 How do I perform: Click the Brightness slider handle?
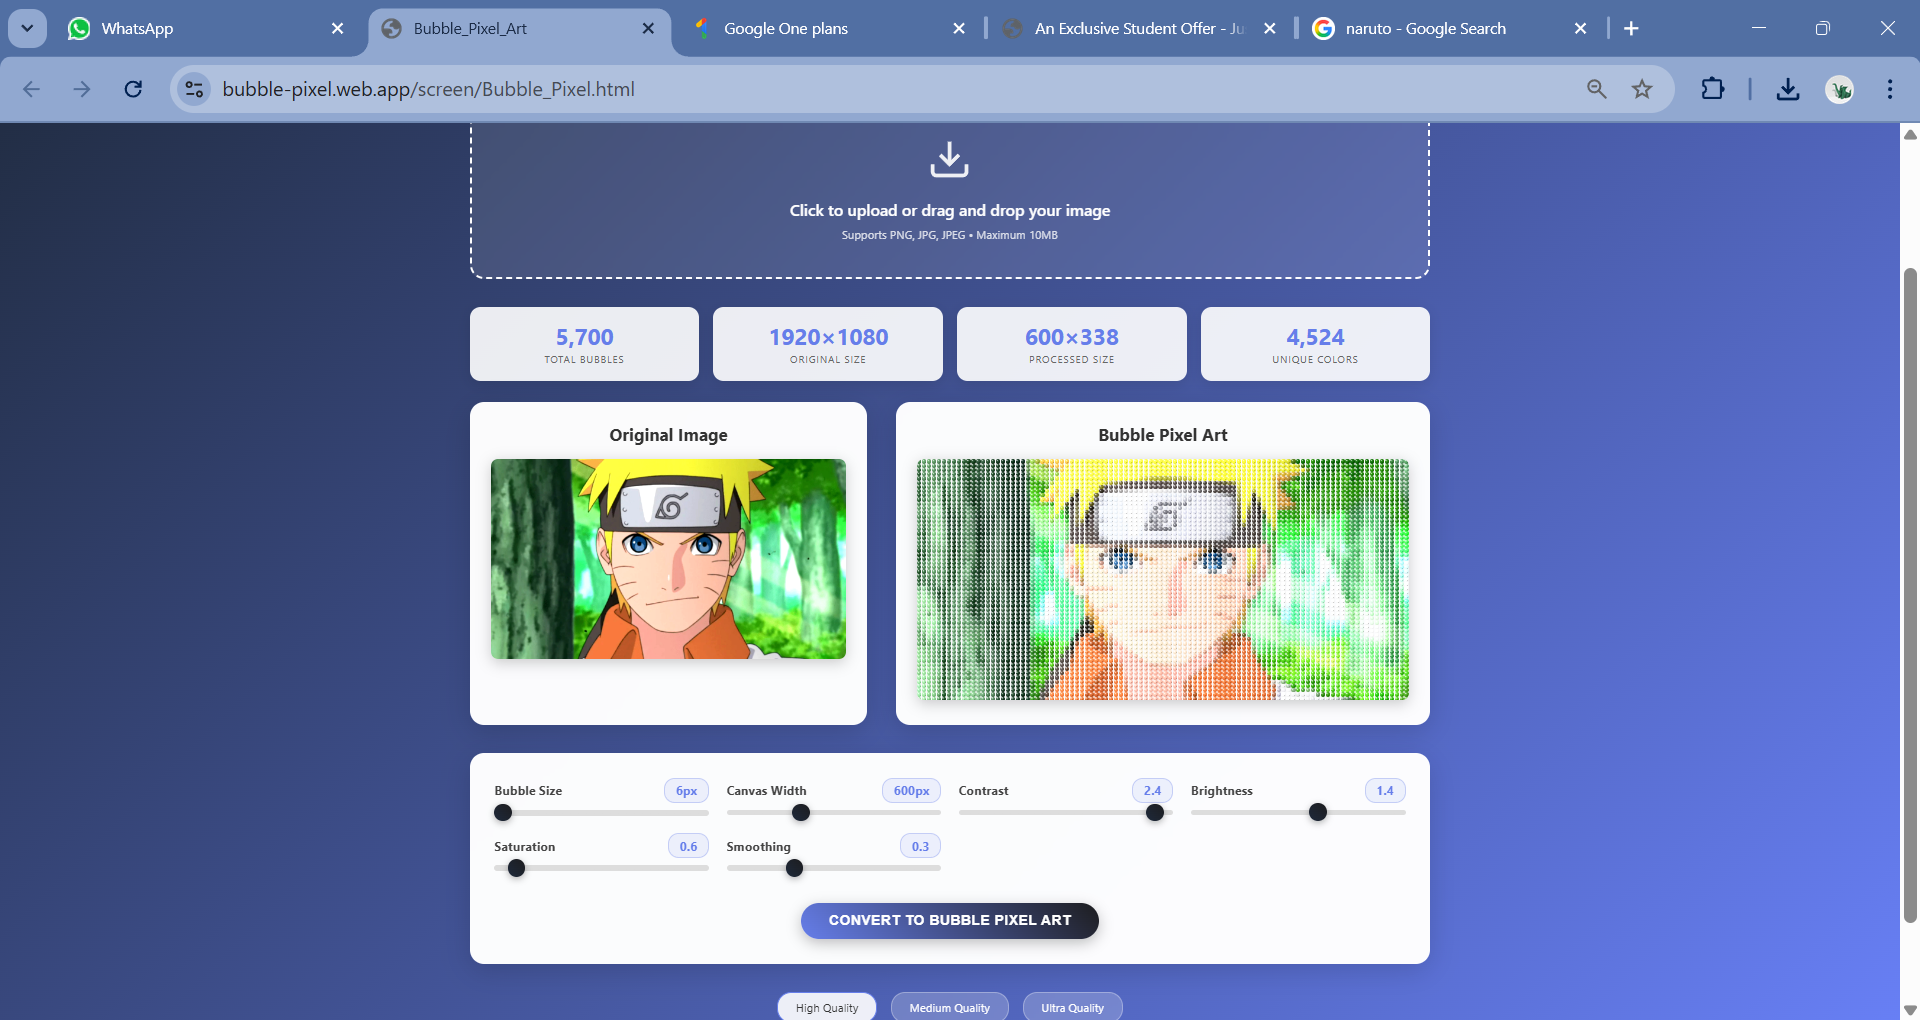[1318, 813]
